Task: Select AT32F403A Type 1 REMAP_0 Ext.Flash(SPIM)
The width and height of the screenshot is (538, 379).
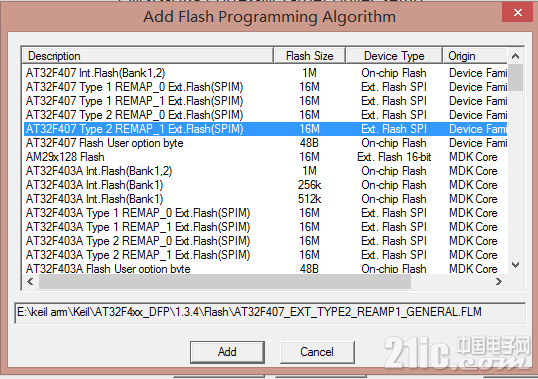Action: click(265, 213)
